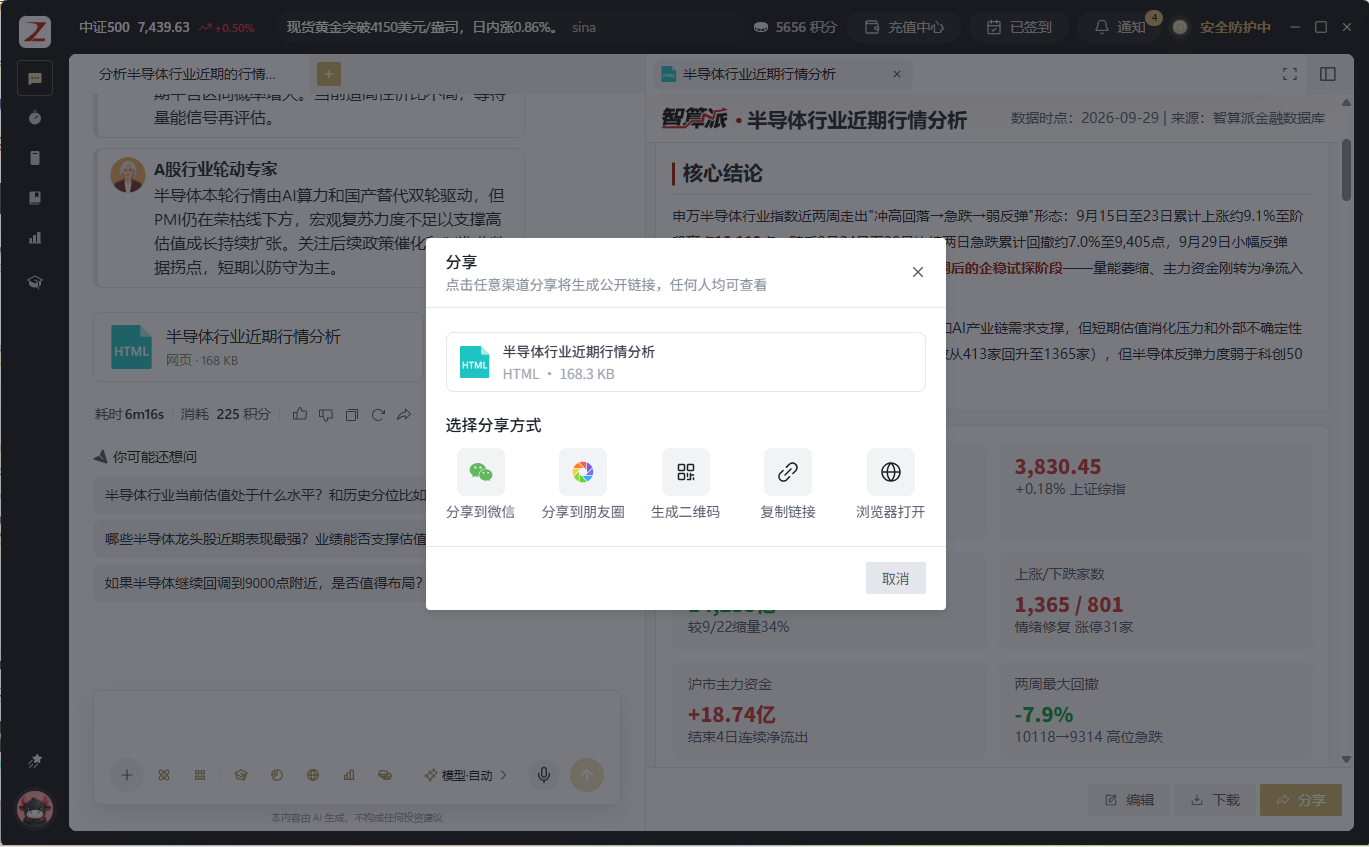Close the 分享 dialog with X
1369x847 pixels.
click(x=918, y=272)
